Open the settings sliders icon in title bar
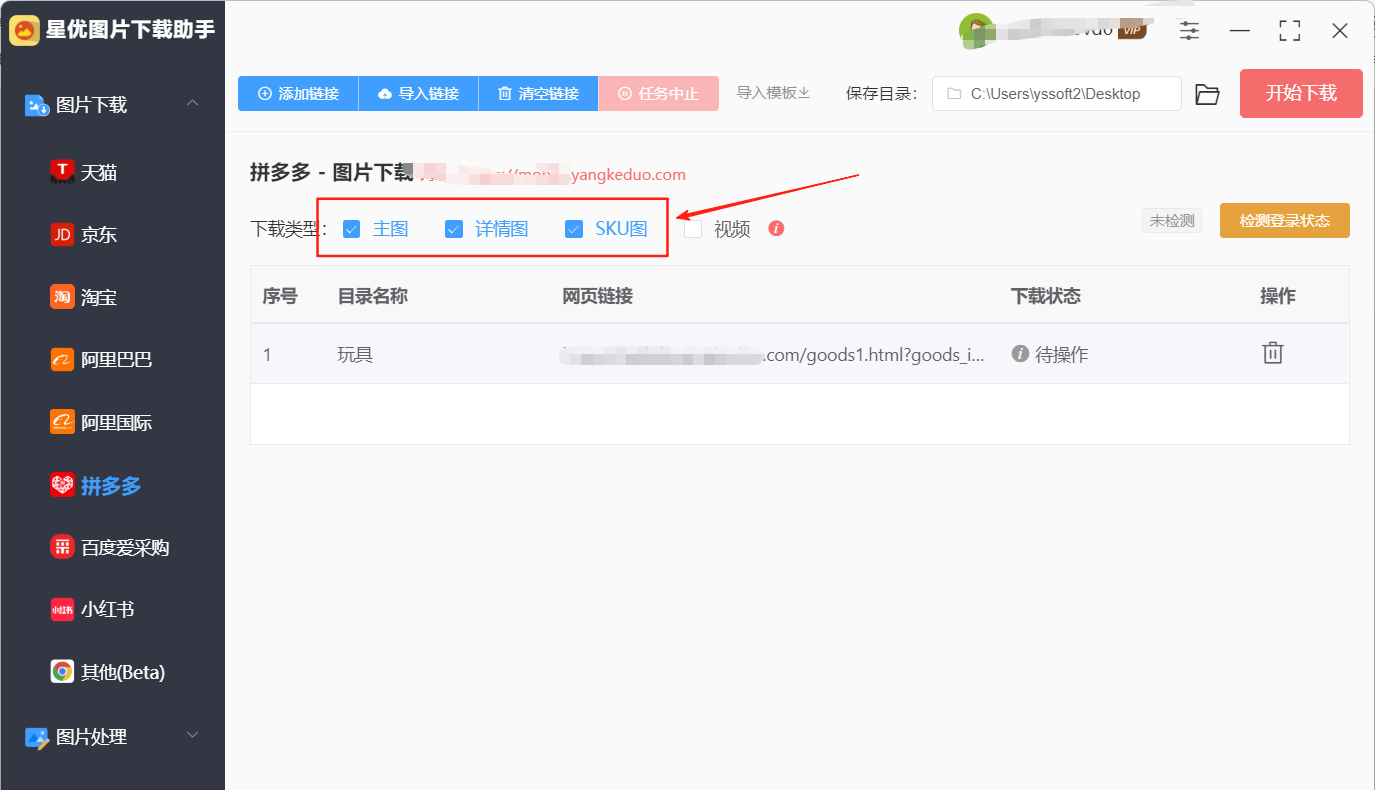1375x790 pixels. (1189, 30)
